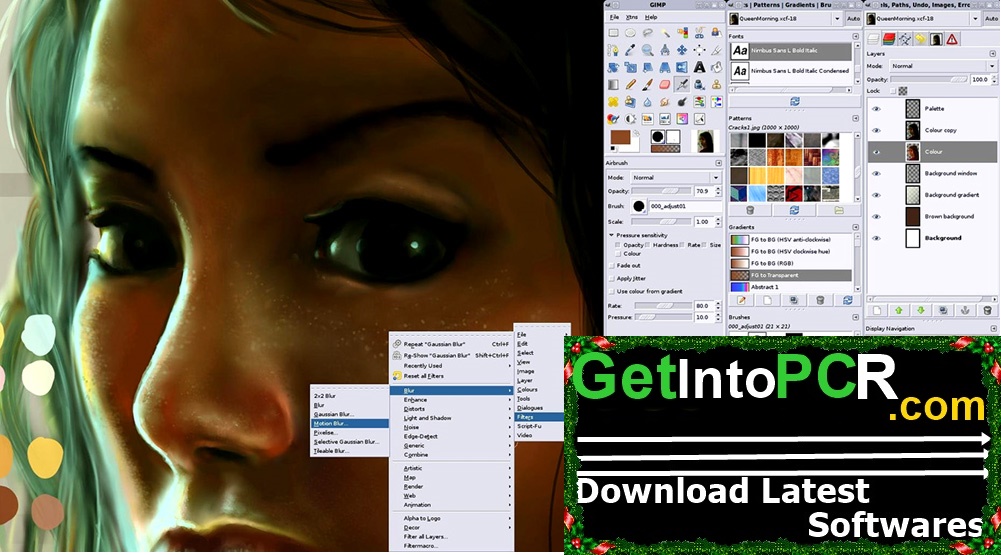Select the Zoom magnifier tool

pyautogui.click(x=648, y=50)
